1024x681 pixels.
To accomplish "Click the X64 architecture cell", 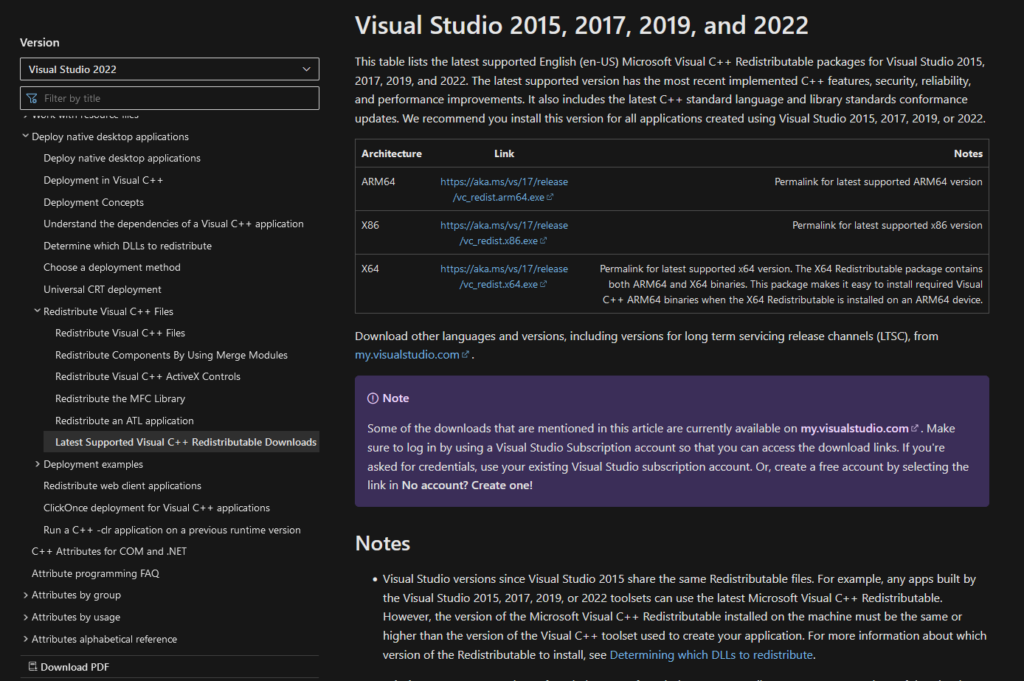I will pos(370,269).
